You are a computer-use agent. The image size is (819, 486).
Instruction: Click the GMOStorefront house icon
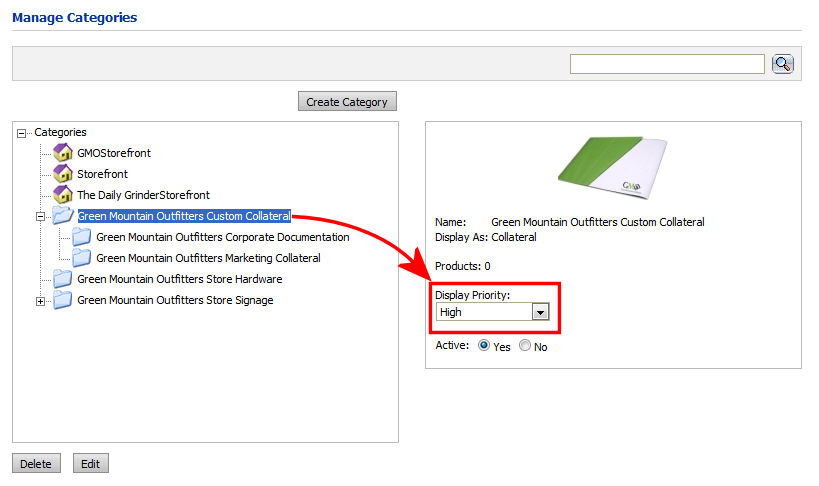click(x=63, y=153)
